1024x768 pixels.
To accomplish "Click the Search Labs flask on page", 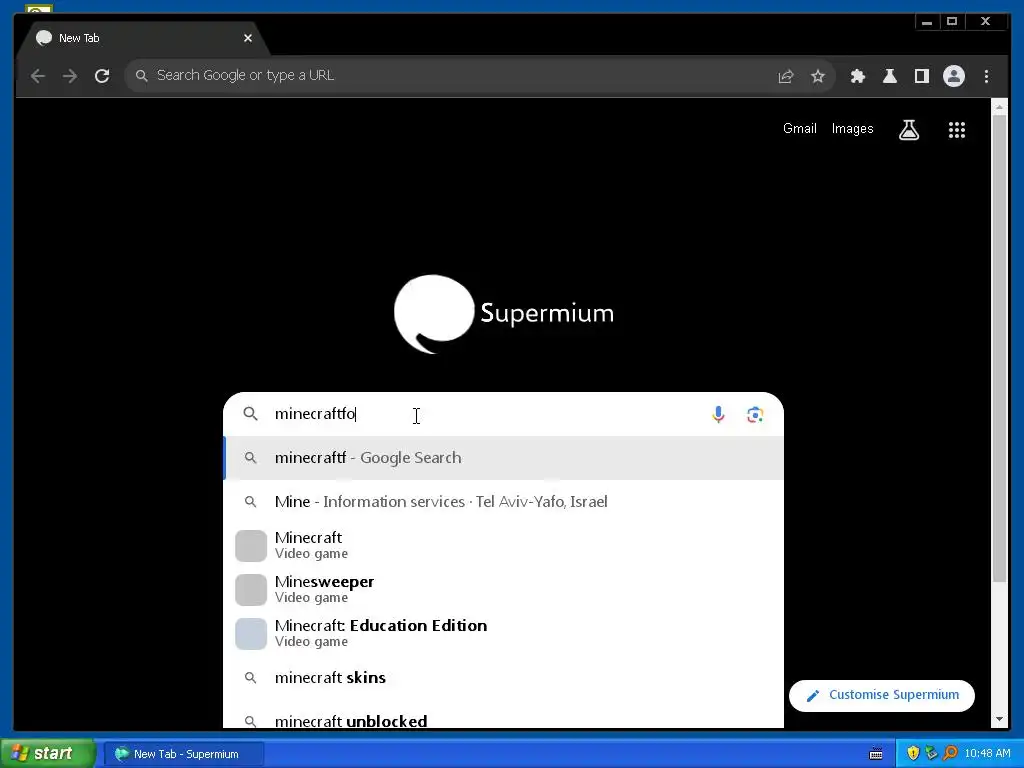I will (908, 130).
